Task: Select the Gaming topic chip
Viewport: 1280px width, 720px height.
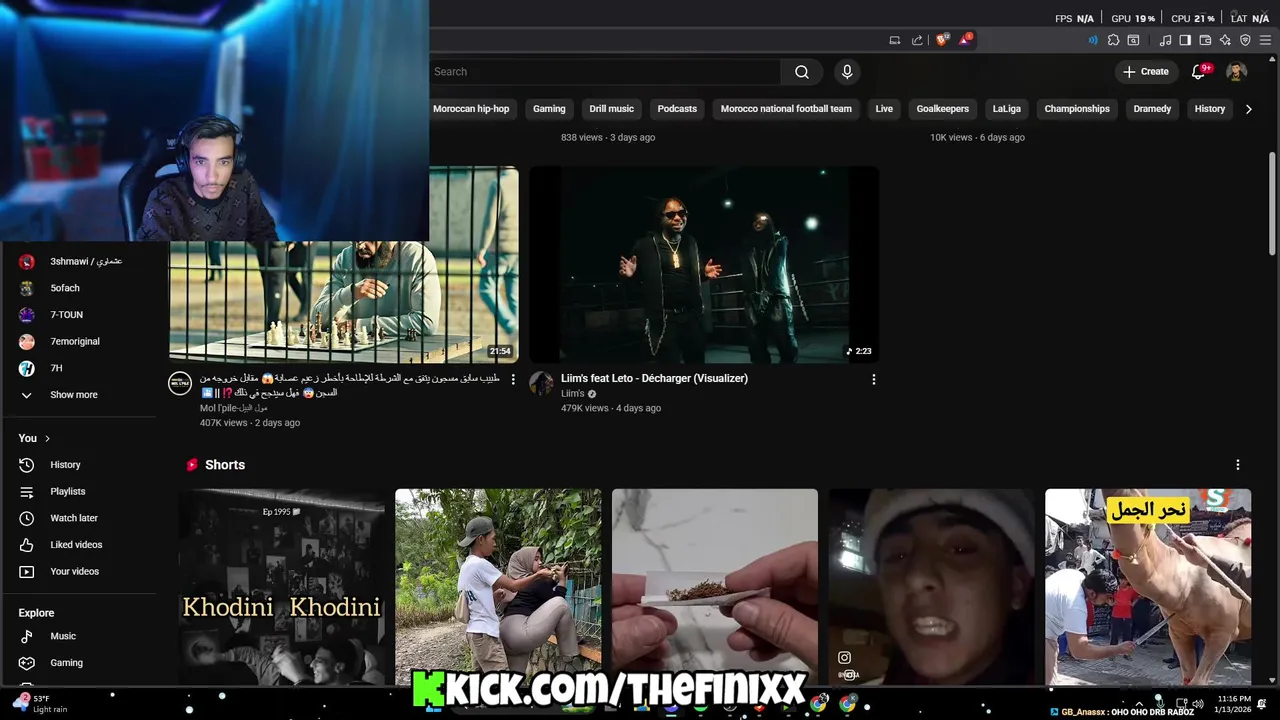Action: [549, 109]
